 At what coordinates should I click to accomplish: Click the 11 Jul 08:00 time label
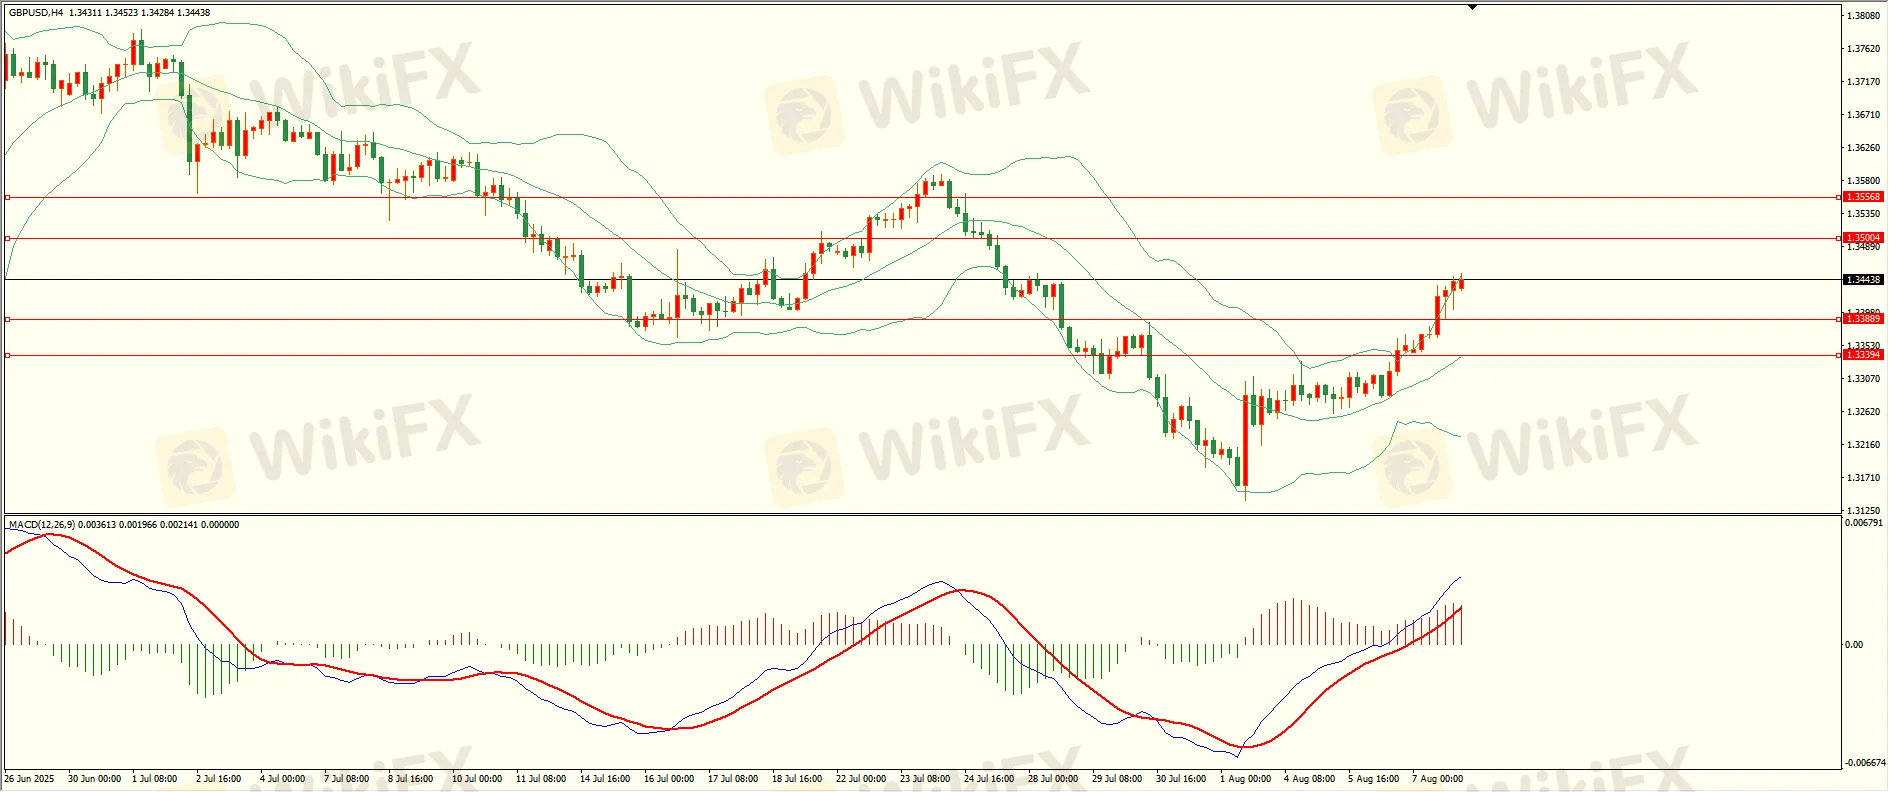pos(541,779)
